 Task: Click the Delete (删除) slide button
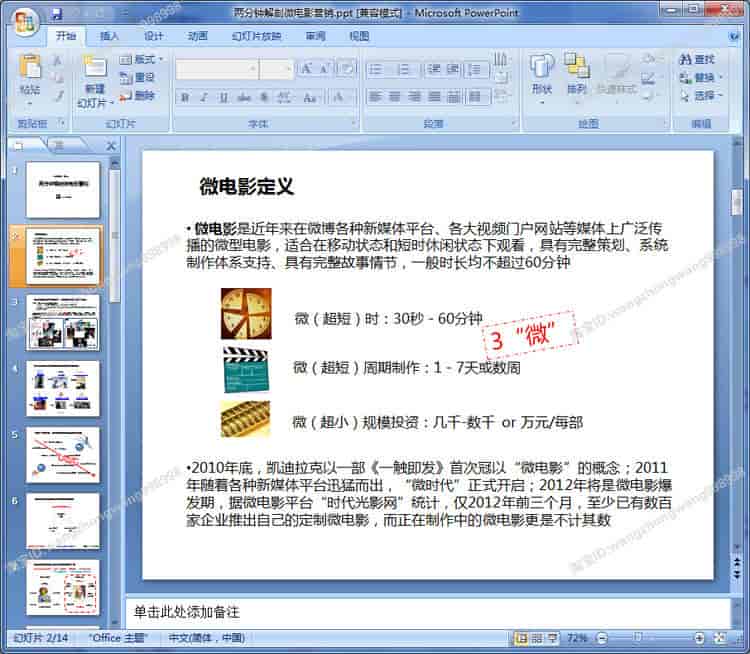coord(137,95)
